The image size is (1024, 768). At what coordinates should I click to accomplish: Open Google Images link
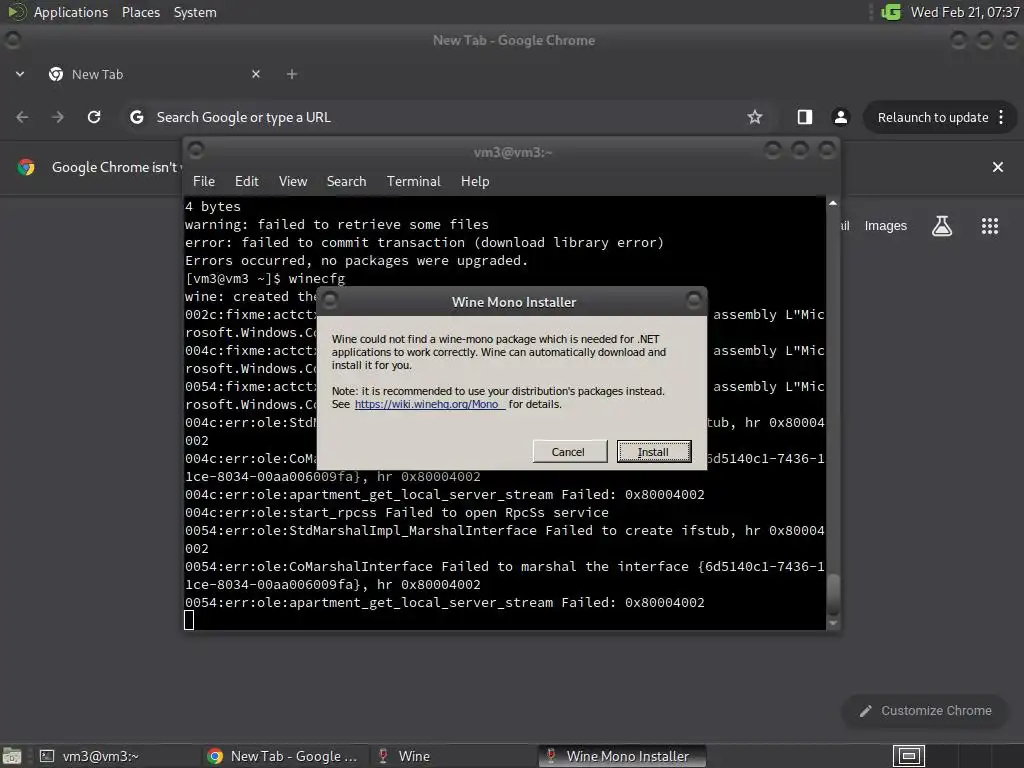click(x=886, y=226)
